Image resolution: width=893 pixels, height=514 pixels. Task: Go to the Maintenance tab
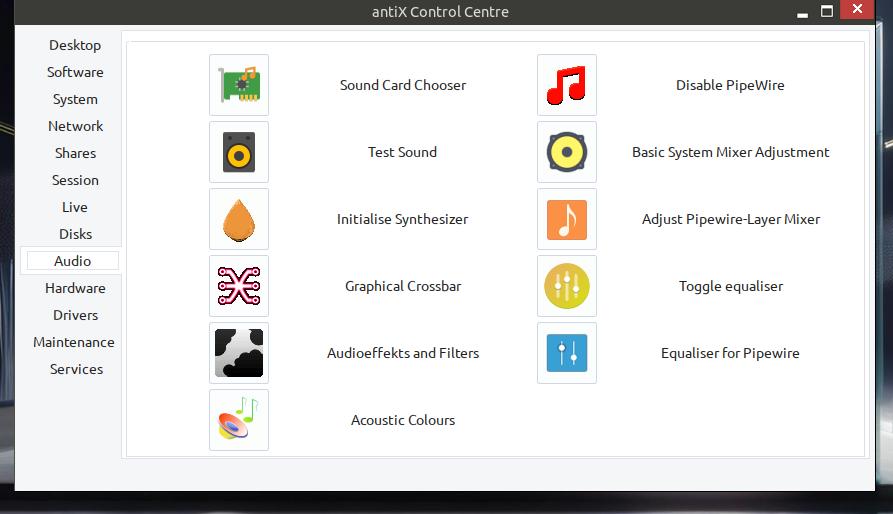tap(73, 342)
